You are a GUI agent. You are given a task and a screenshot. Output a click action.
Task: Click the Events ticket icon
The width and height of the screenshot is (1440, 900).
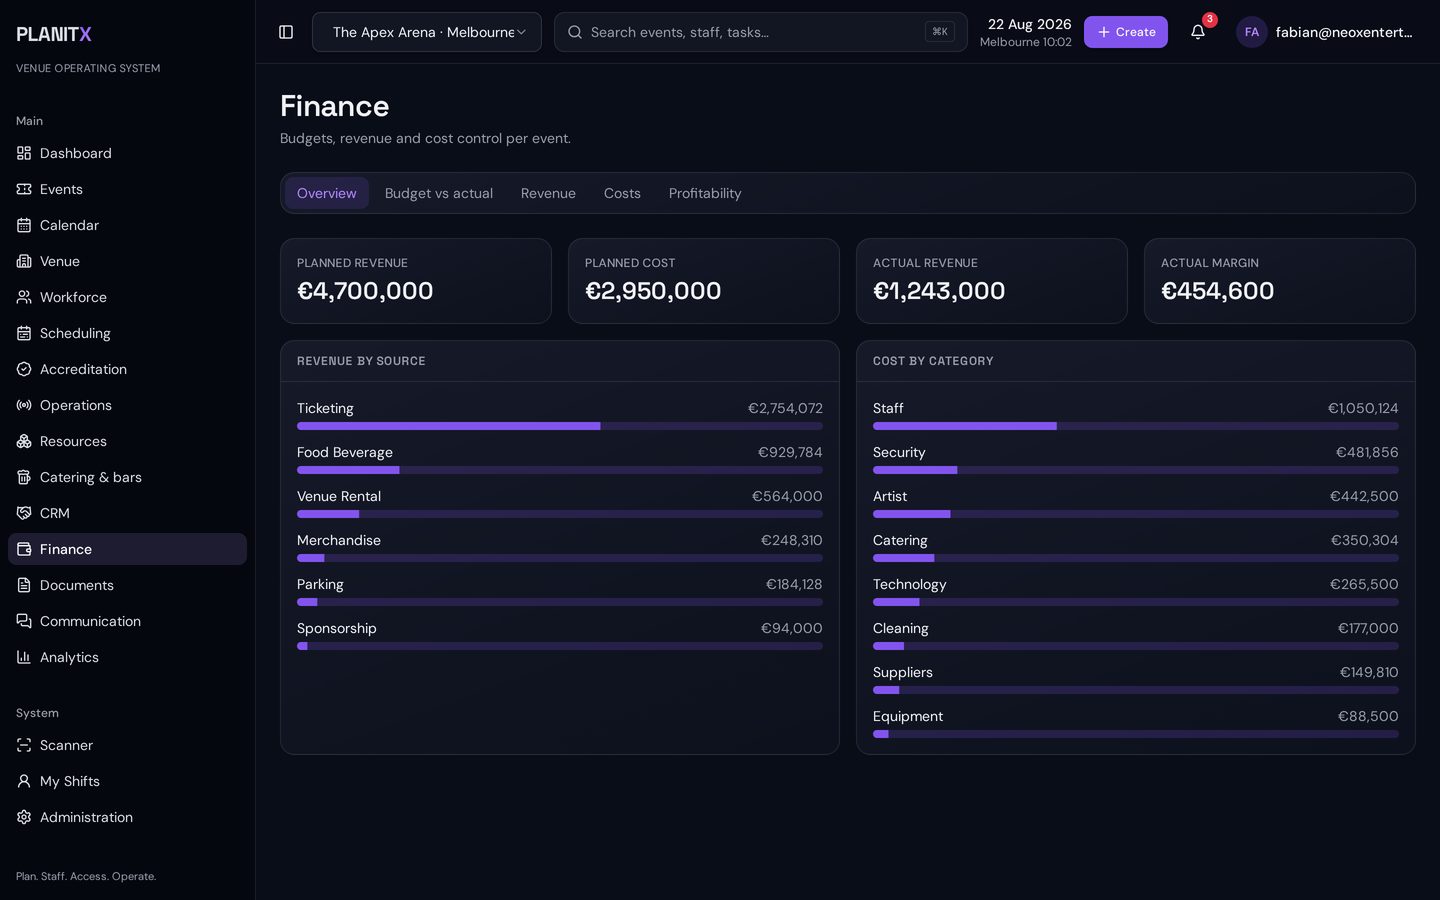[x=24, y=189]
